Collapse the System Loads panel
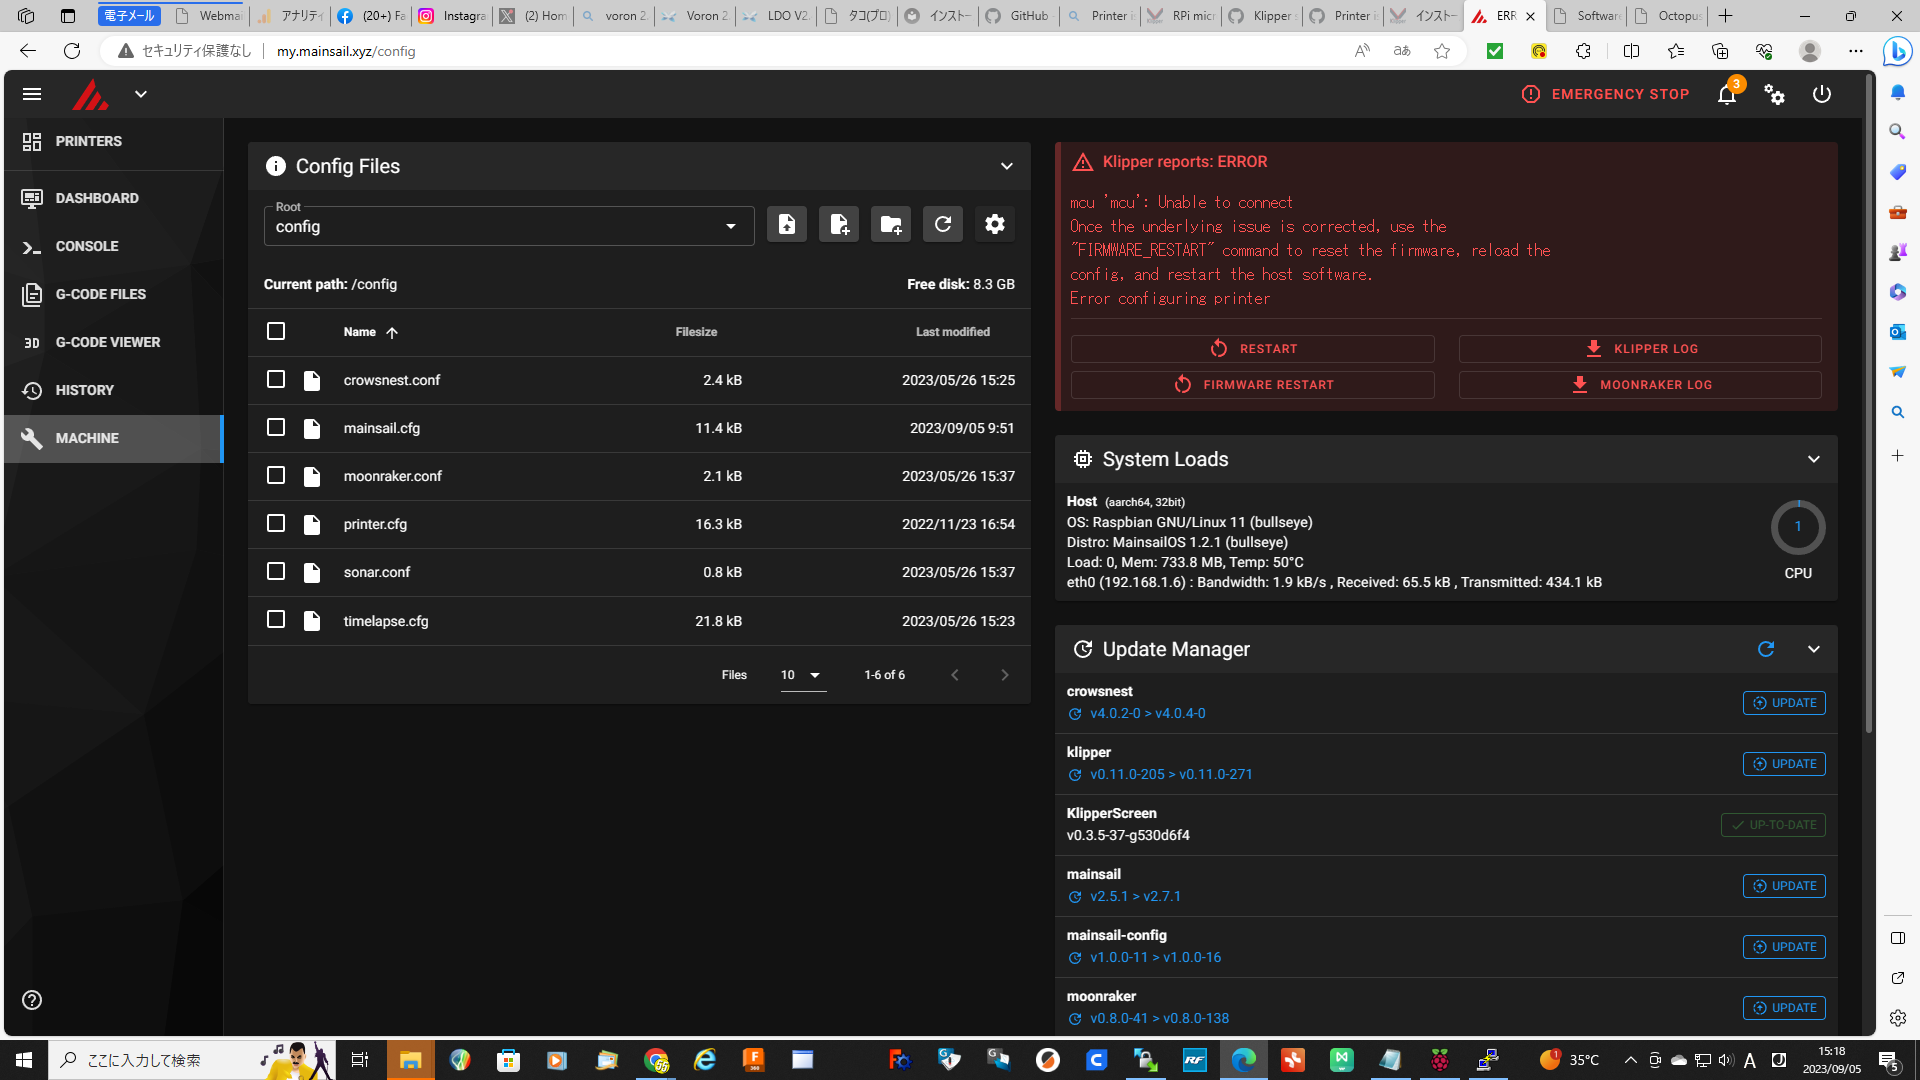The width and height of the screenshot is (1920, 1080). pyautogui.click(x=1814, y=459)
